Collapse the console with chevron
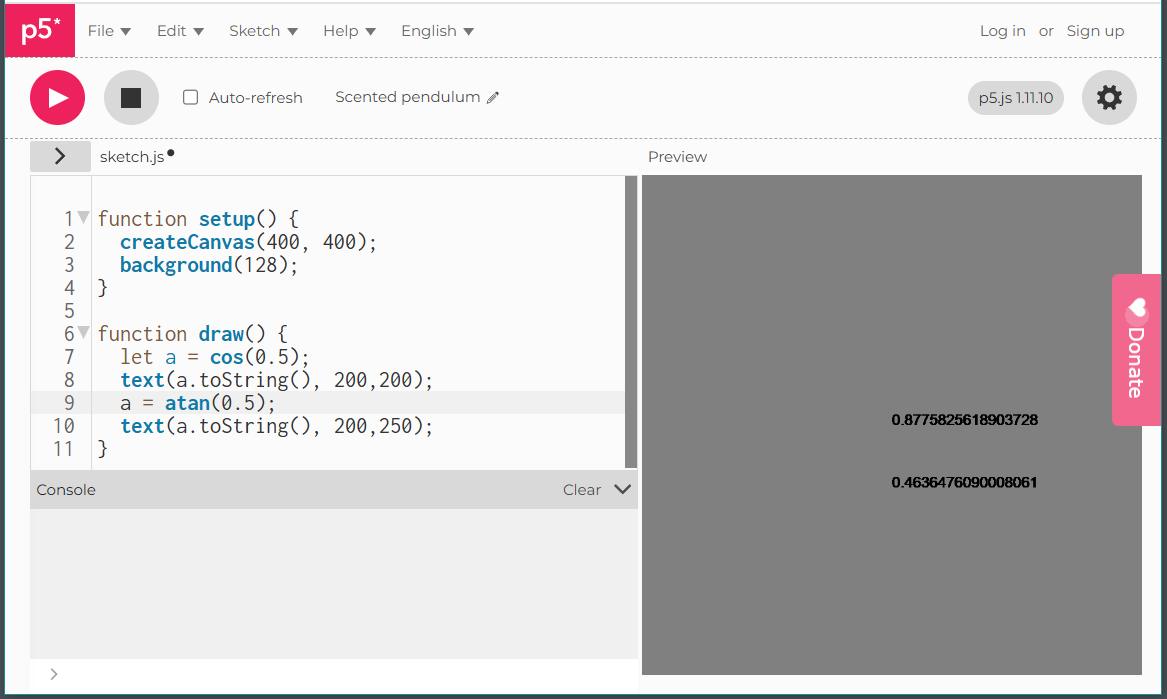 [x=622, y=490]
